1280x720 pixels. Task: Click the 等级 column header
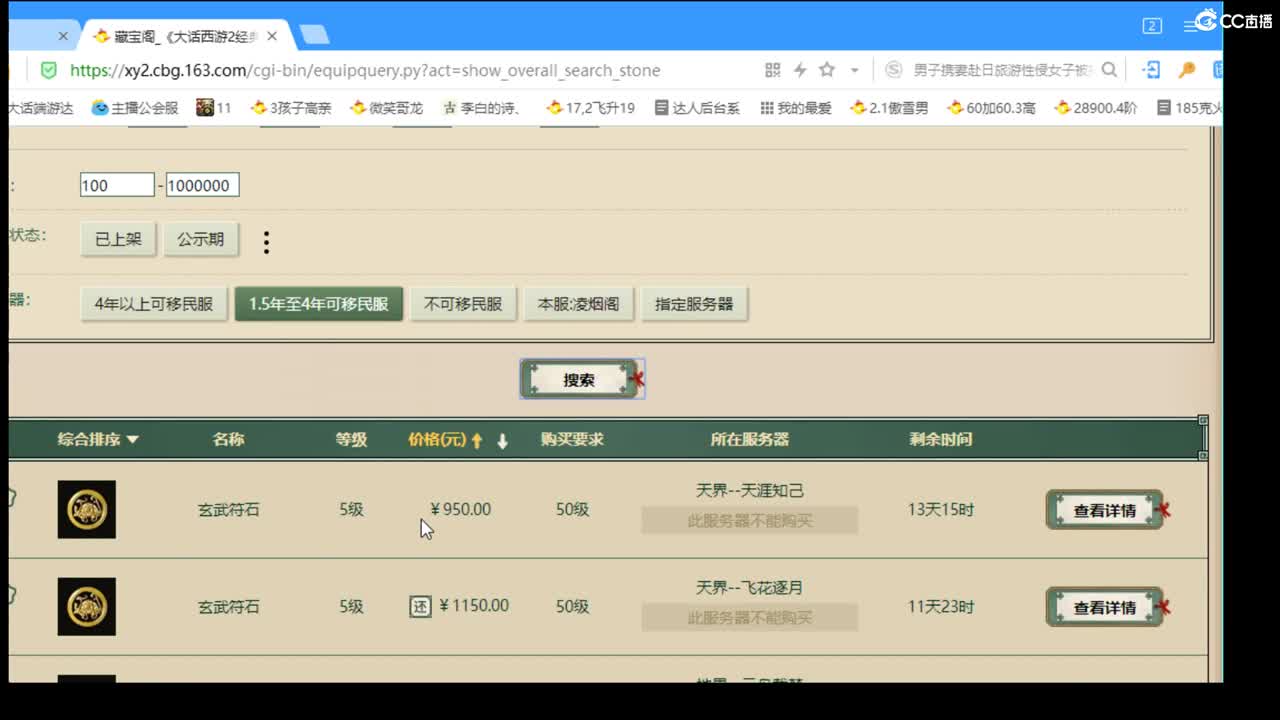351,439
